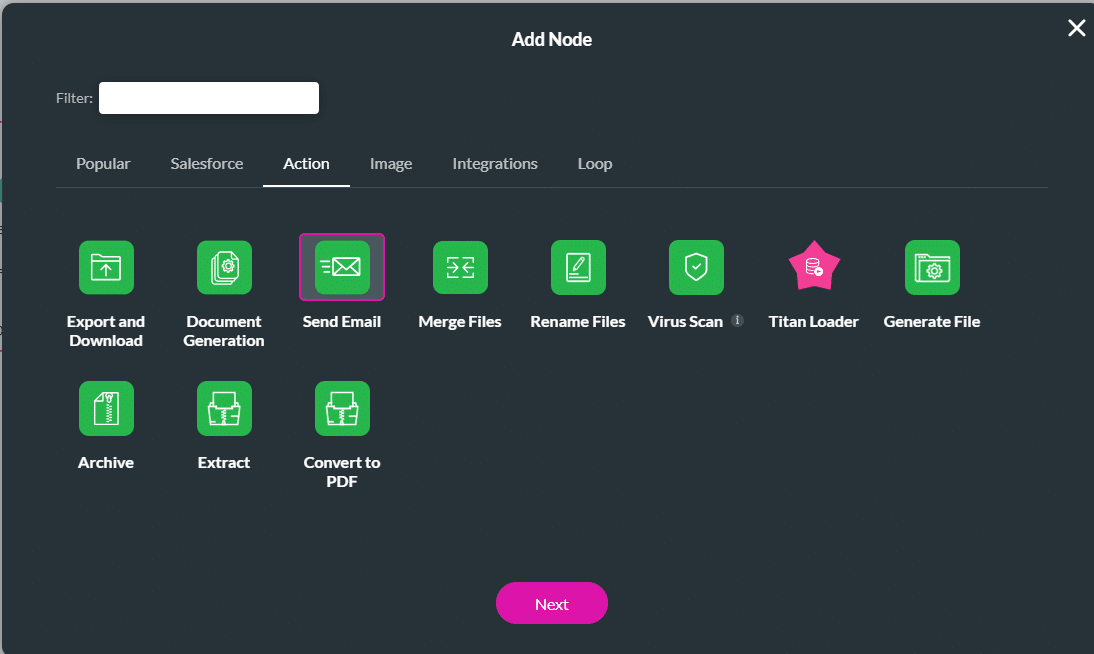Open the Loop tab
The height and width of the screenshot is (654, 1094).
(x=595, y=163)
